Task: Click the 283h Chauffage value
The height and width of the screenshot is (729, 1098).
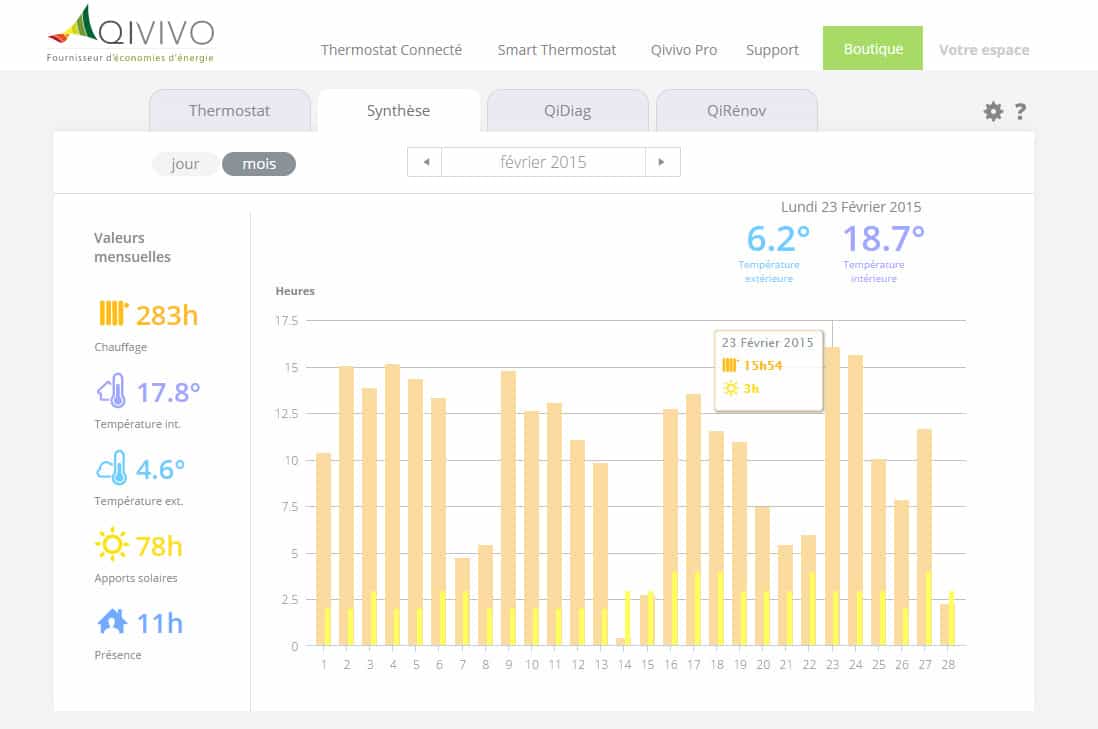Action: coord(167,315)
